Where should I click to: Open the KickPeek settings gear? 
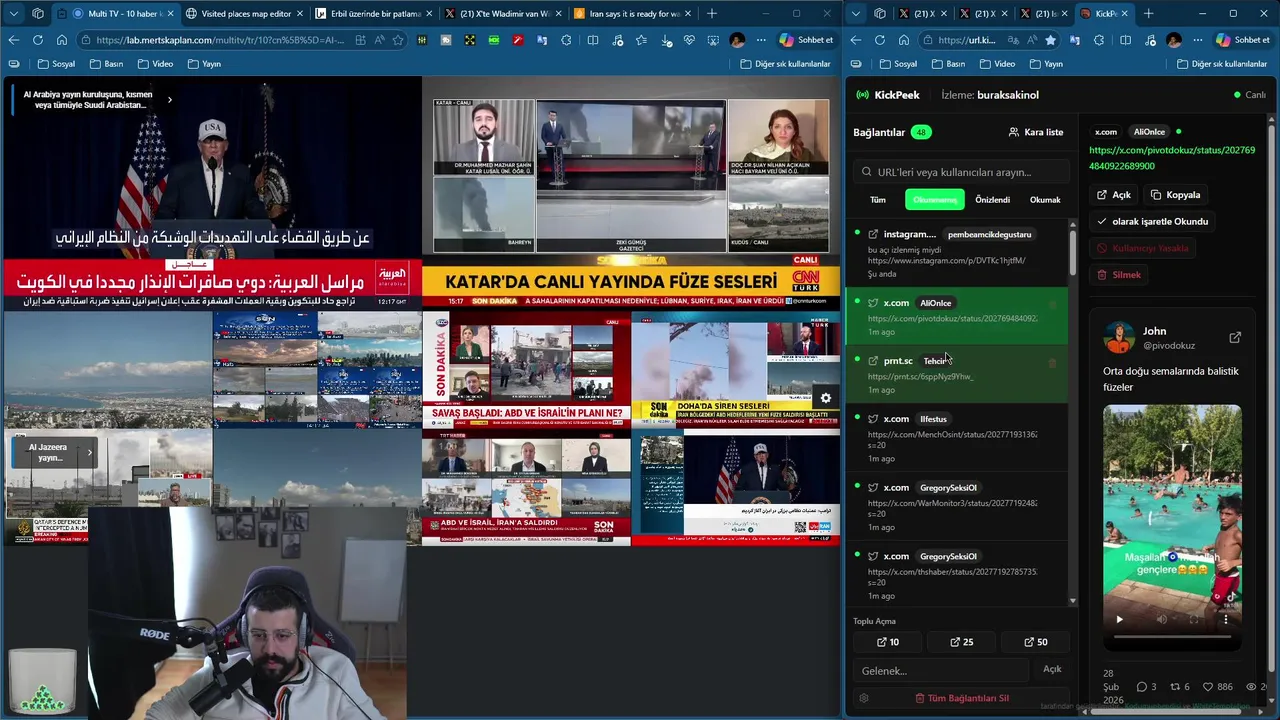pos(864,698)
